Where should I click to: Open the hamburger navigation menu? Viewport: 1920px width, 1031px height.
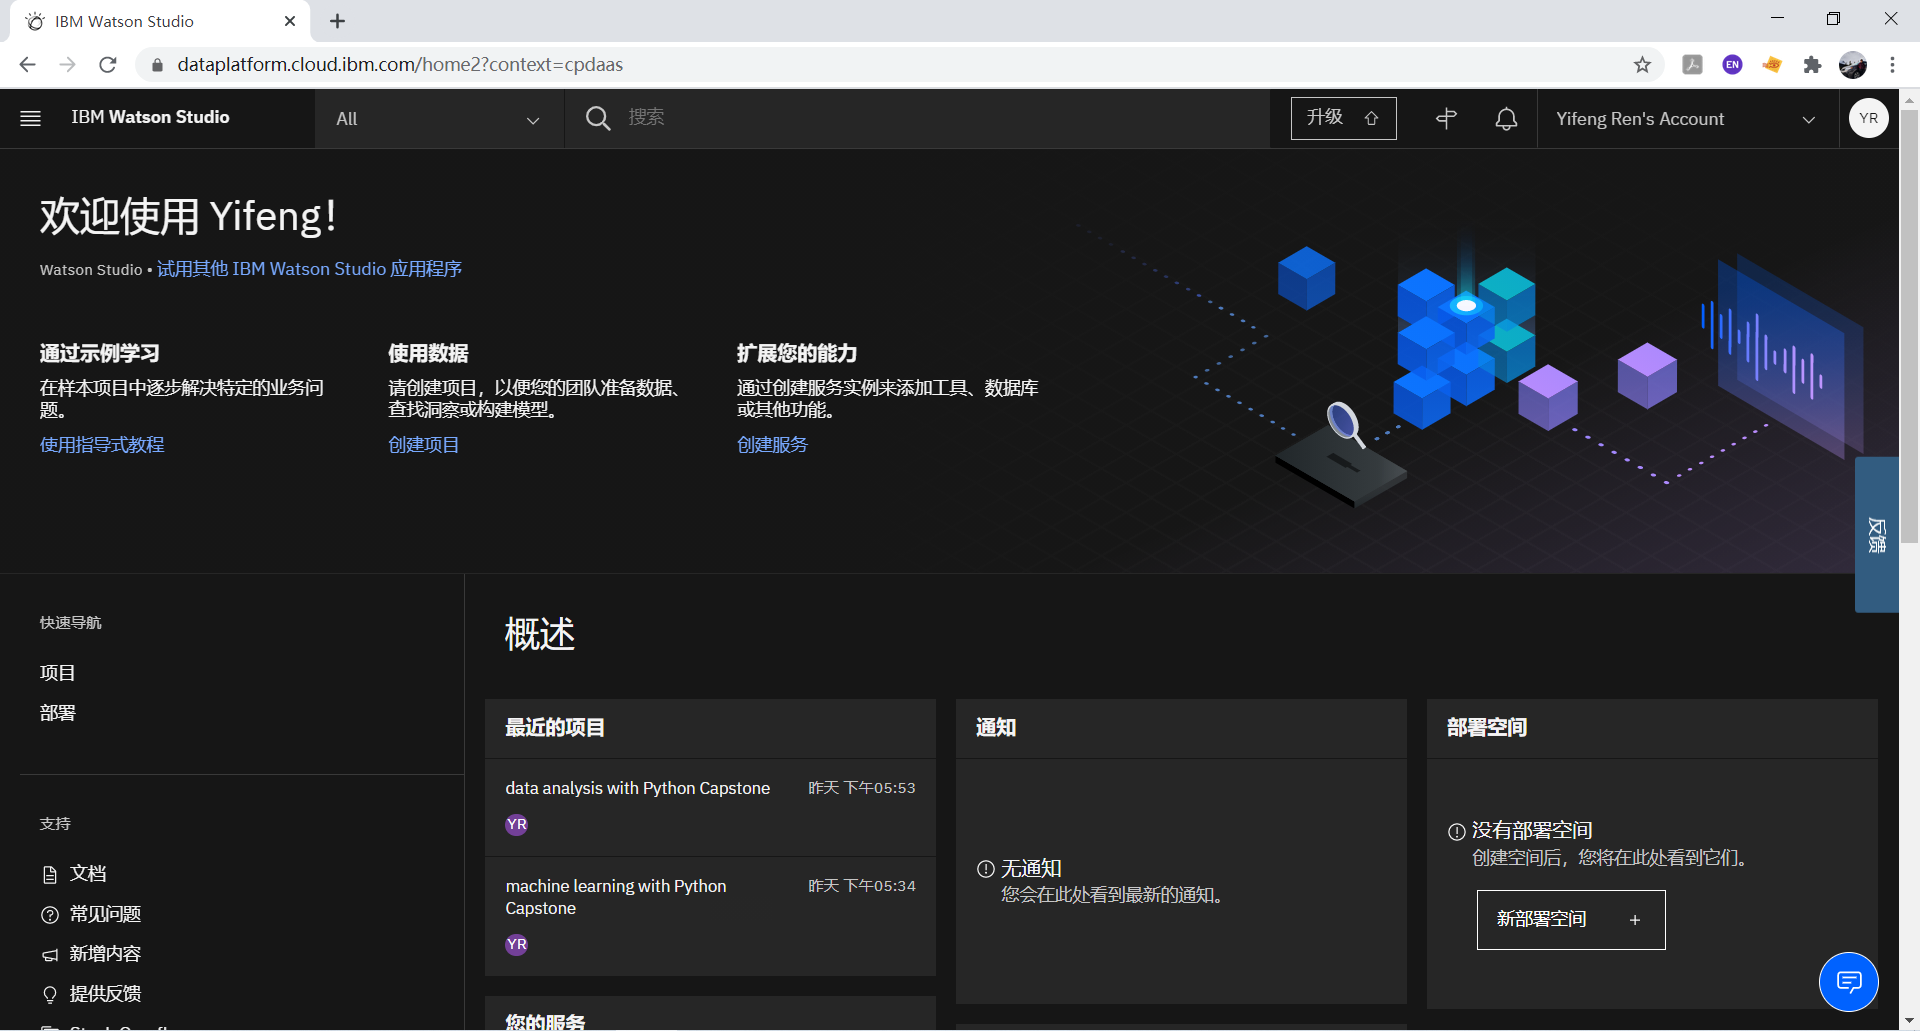click(x=30, y=118)
